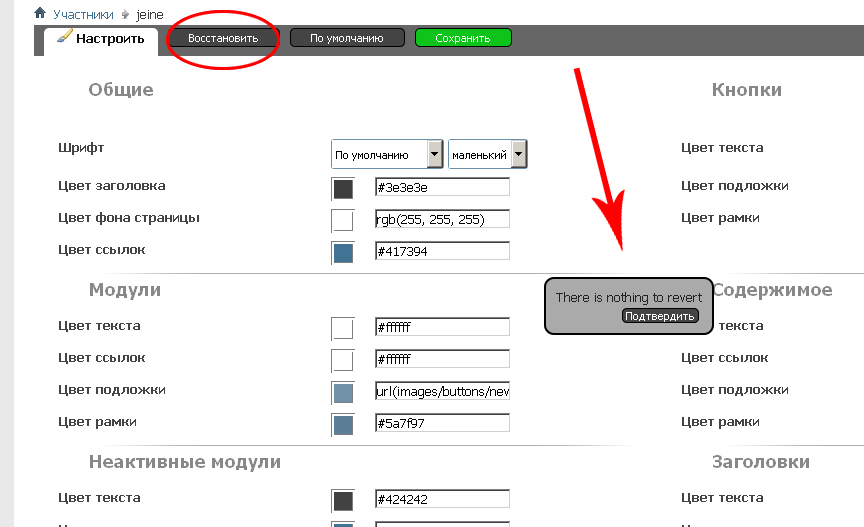
Task: Click the home icon in breadcrumb
Action: click(40, 13)
